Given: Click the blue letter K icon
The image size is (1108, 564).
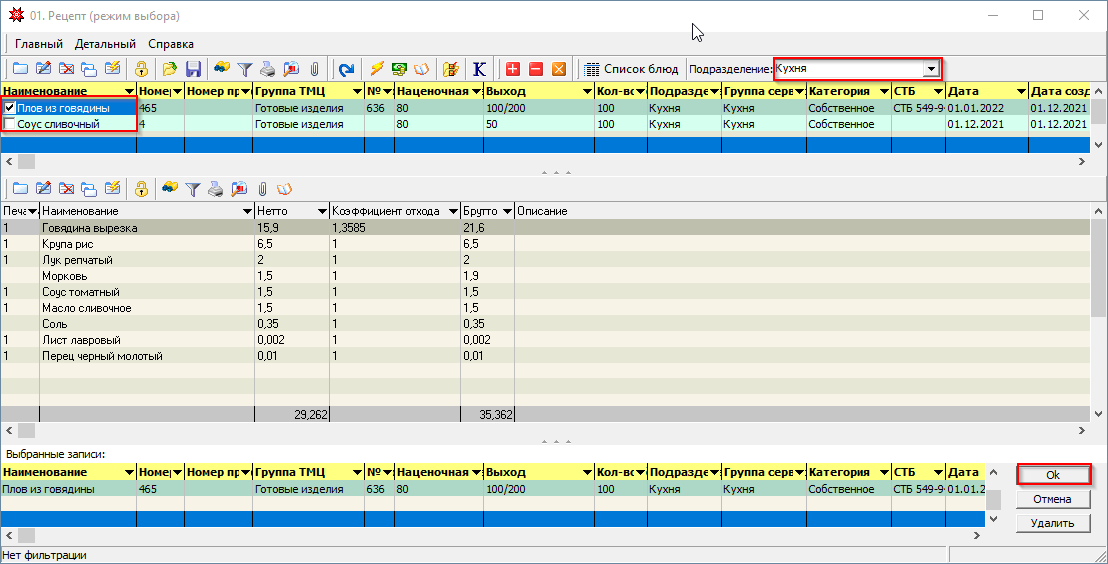Looking at the screenshot, I should coord(480,69).
